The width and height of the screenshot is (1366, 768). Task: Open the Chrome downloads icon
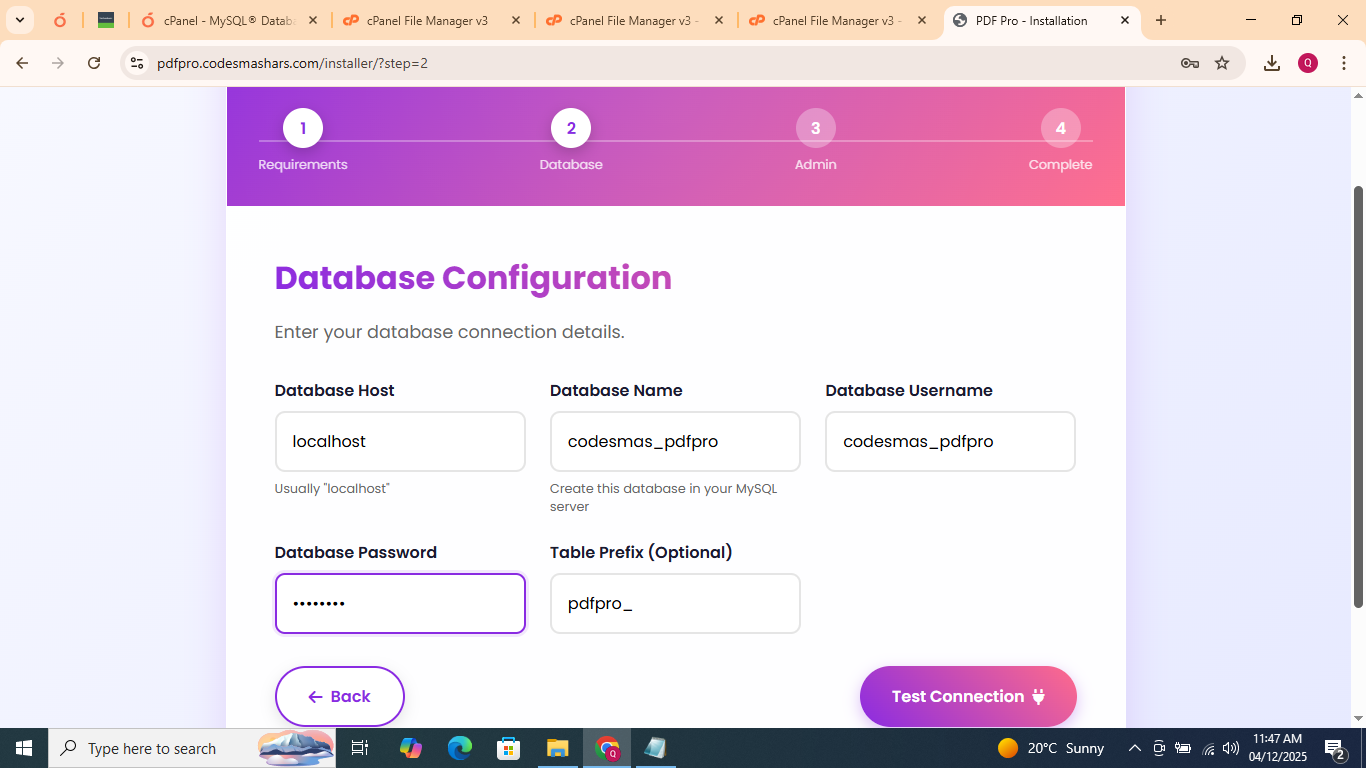tap(1272, 62)
